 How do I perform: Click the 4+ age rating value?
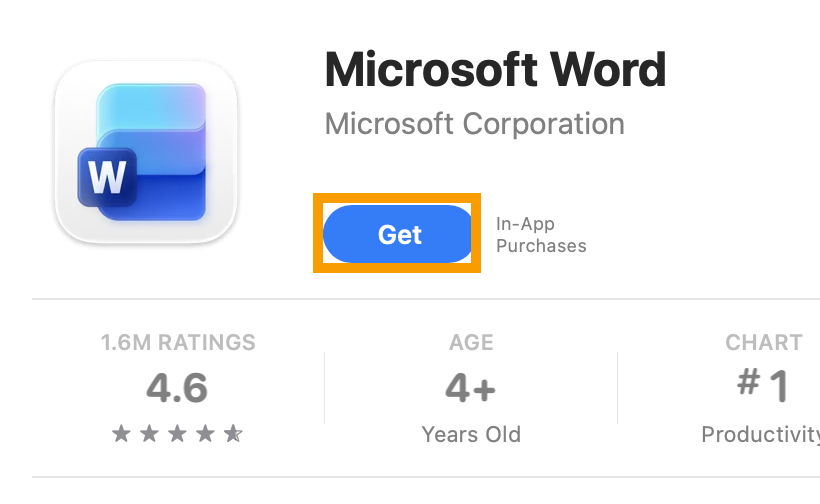(x=470, y=387)
